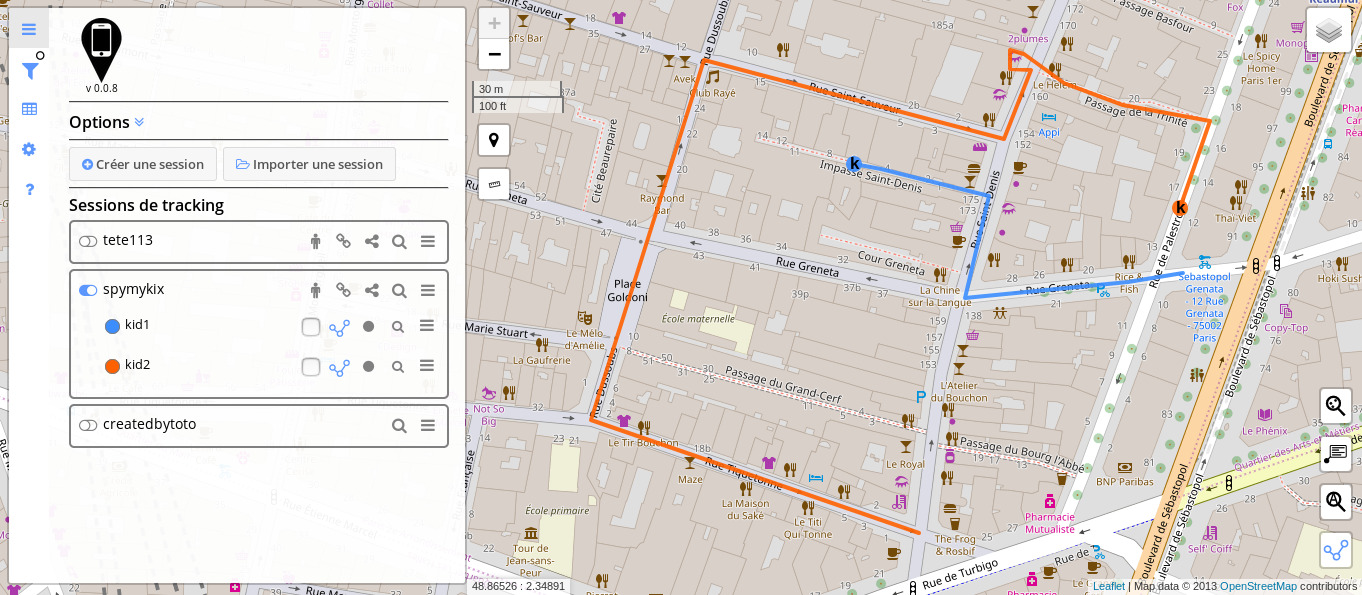The image size is (1362, 595).
Task: Click the ruler measure map control
Action: (494, 184)
